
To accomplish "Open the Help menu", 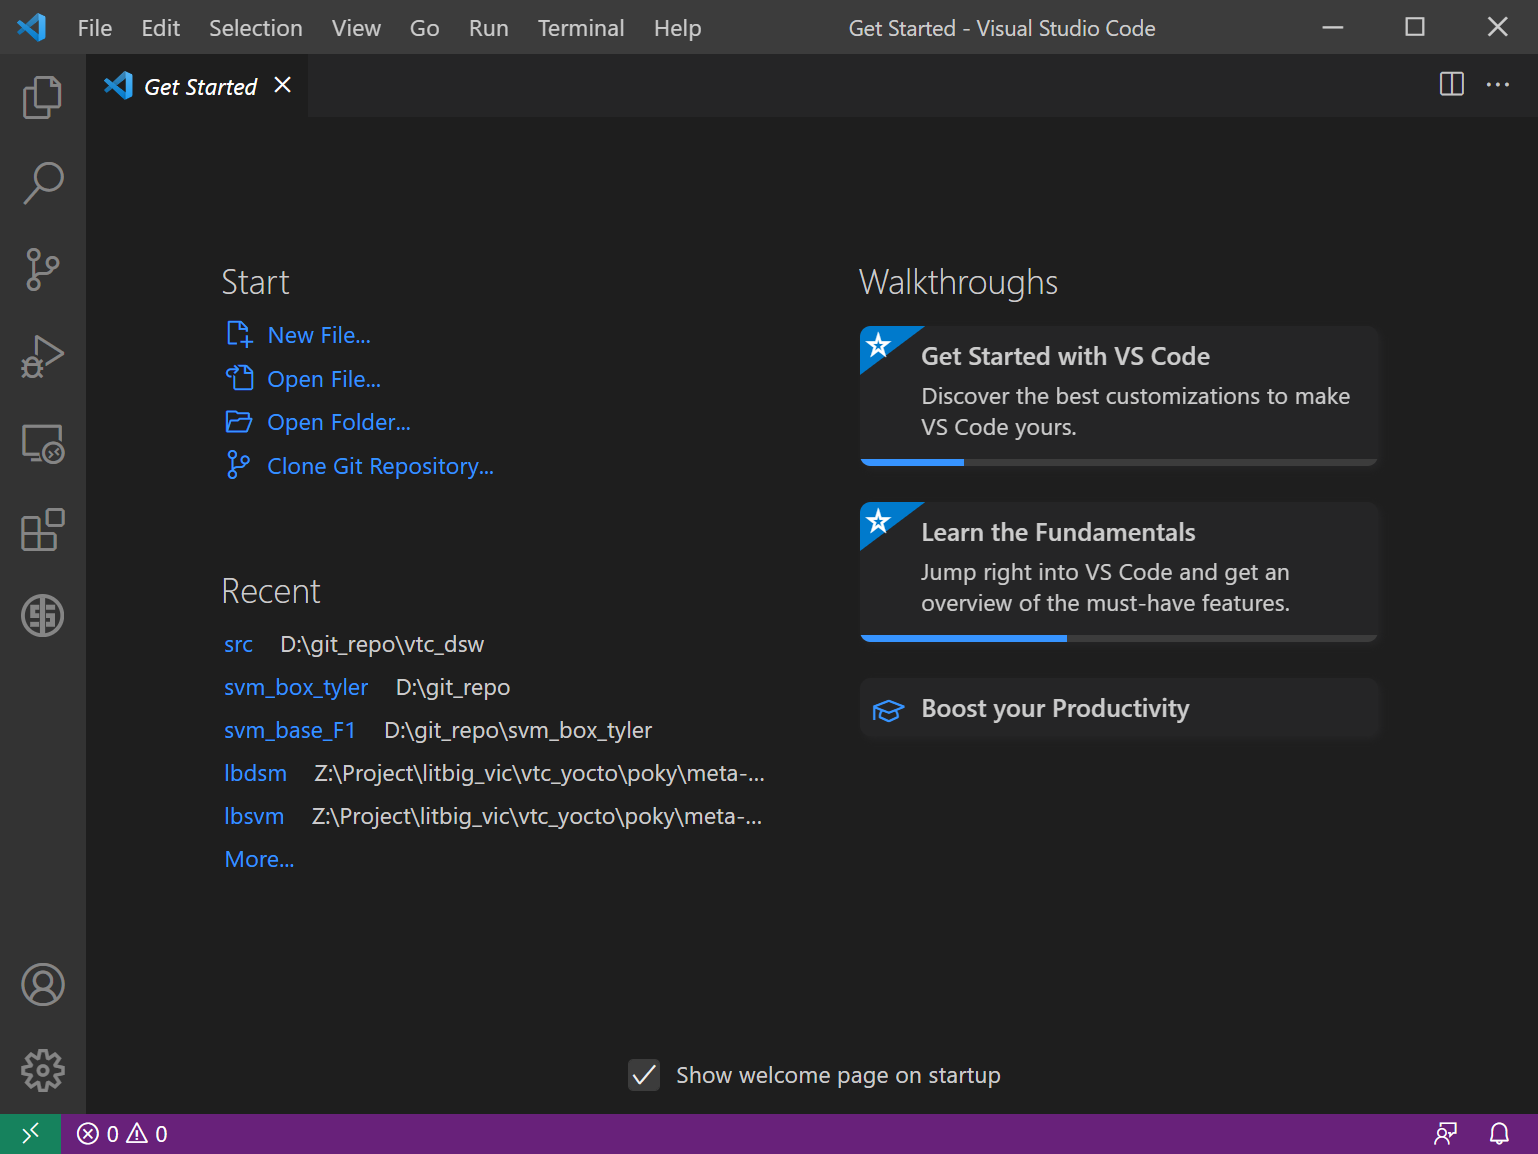I will click(x=678, y=28).
